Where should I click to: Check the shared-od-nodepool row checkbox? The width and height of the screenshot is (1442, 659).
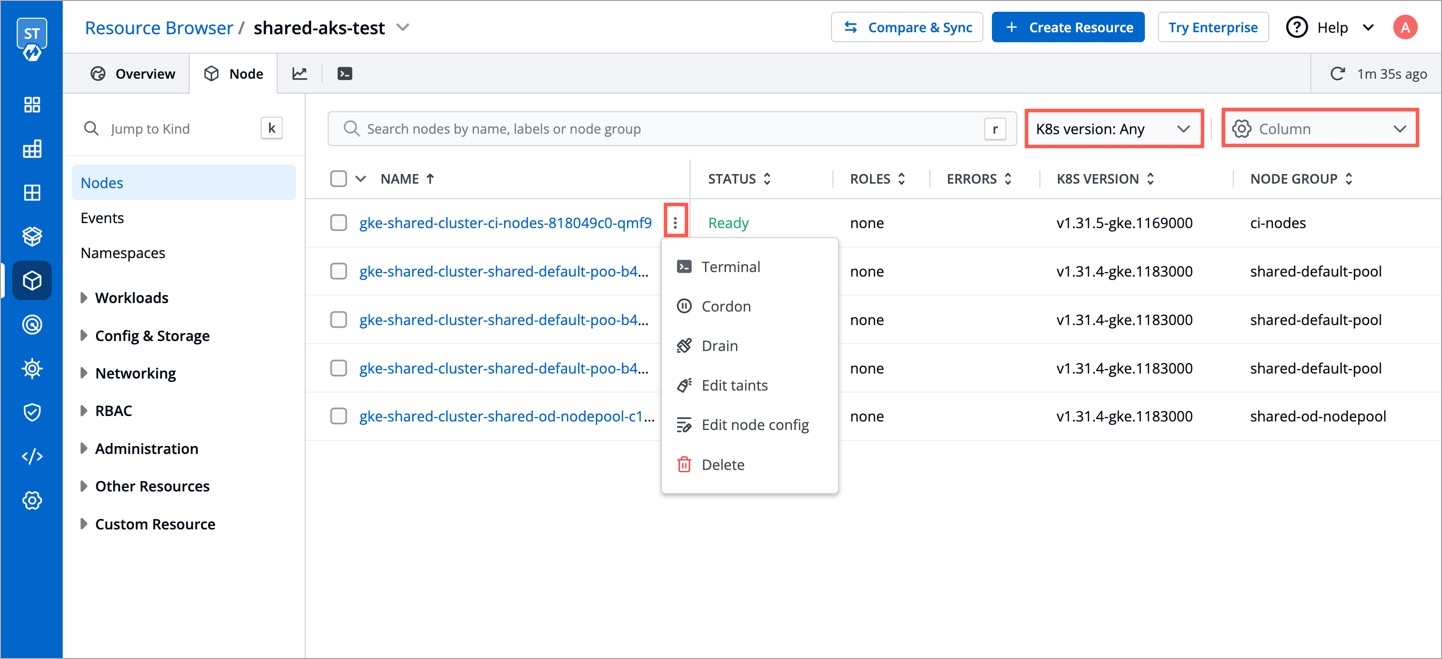[339, 416]
